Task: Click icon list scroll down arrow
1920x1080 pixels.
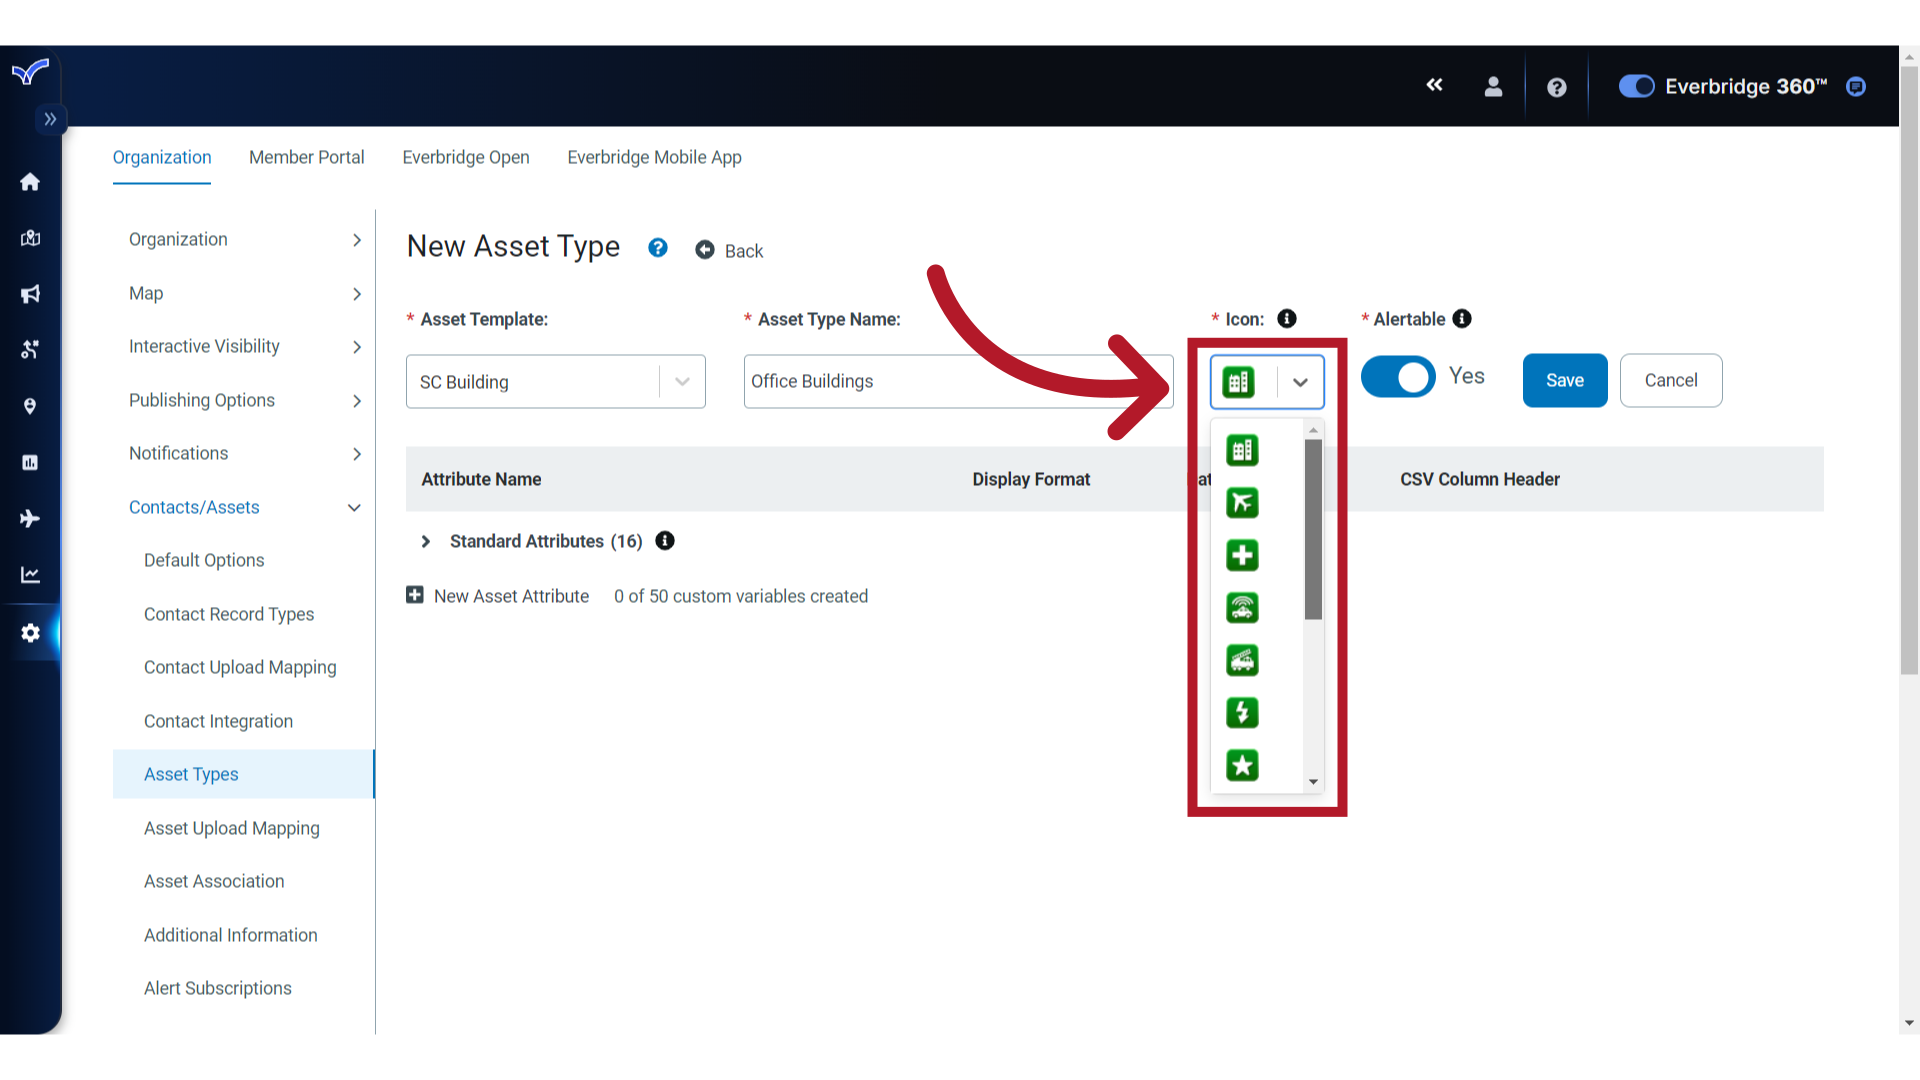Action: [x=1313, y=782]
